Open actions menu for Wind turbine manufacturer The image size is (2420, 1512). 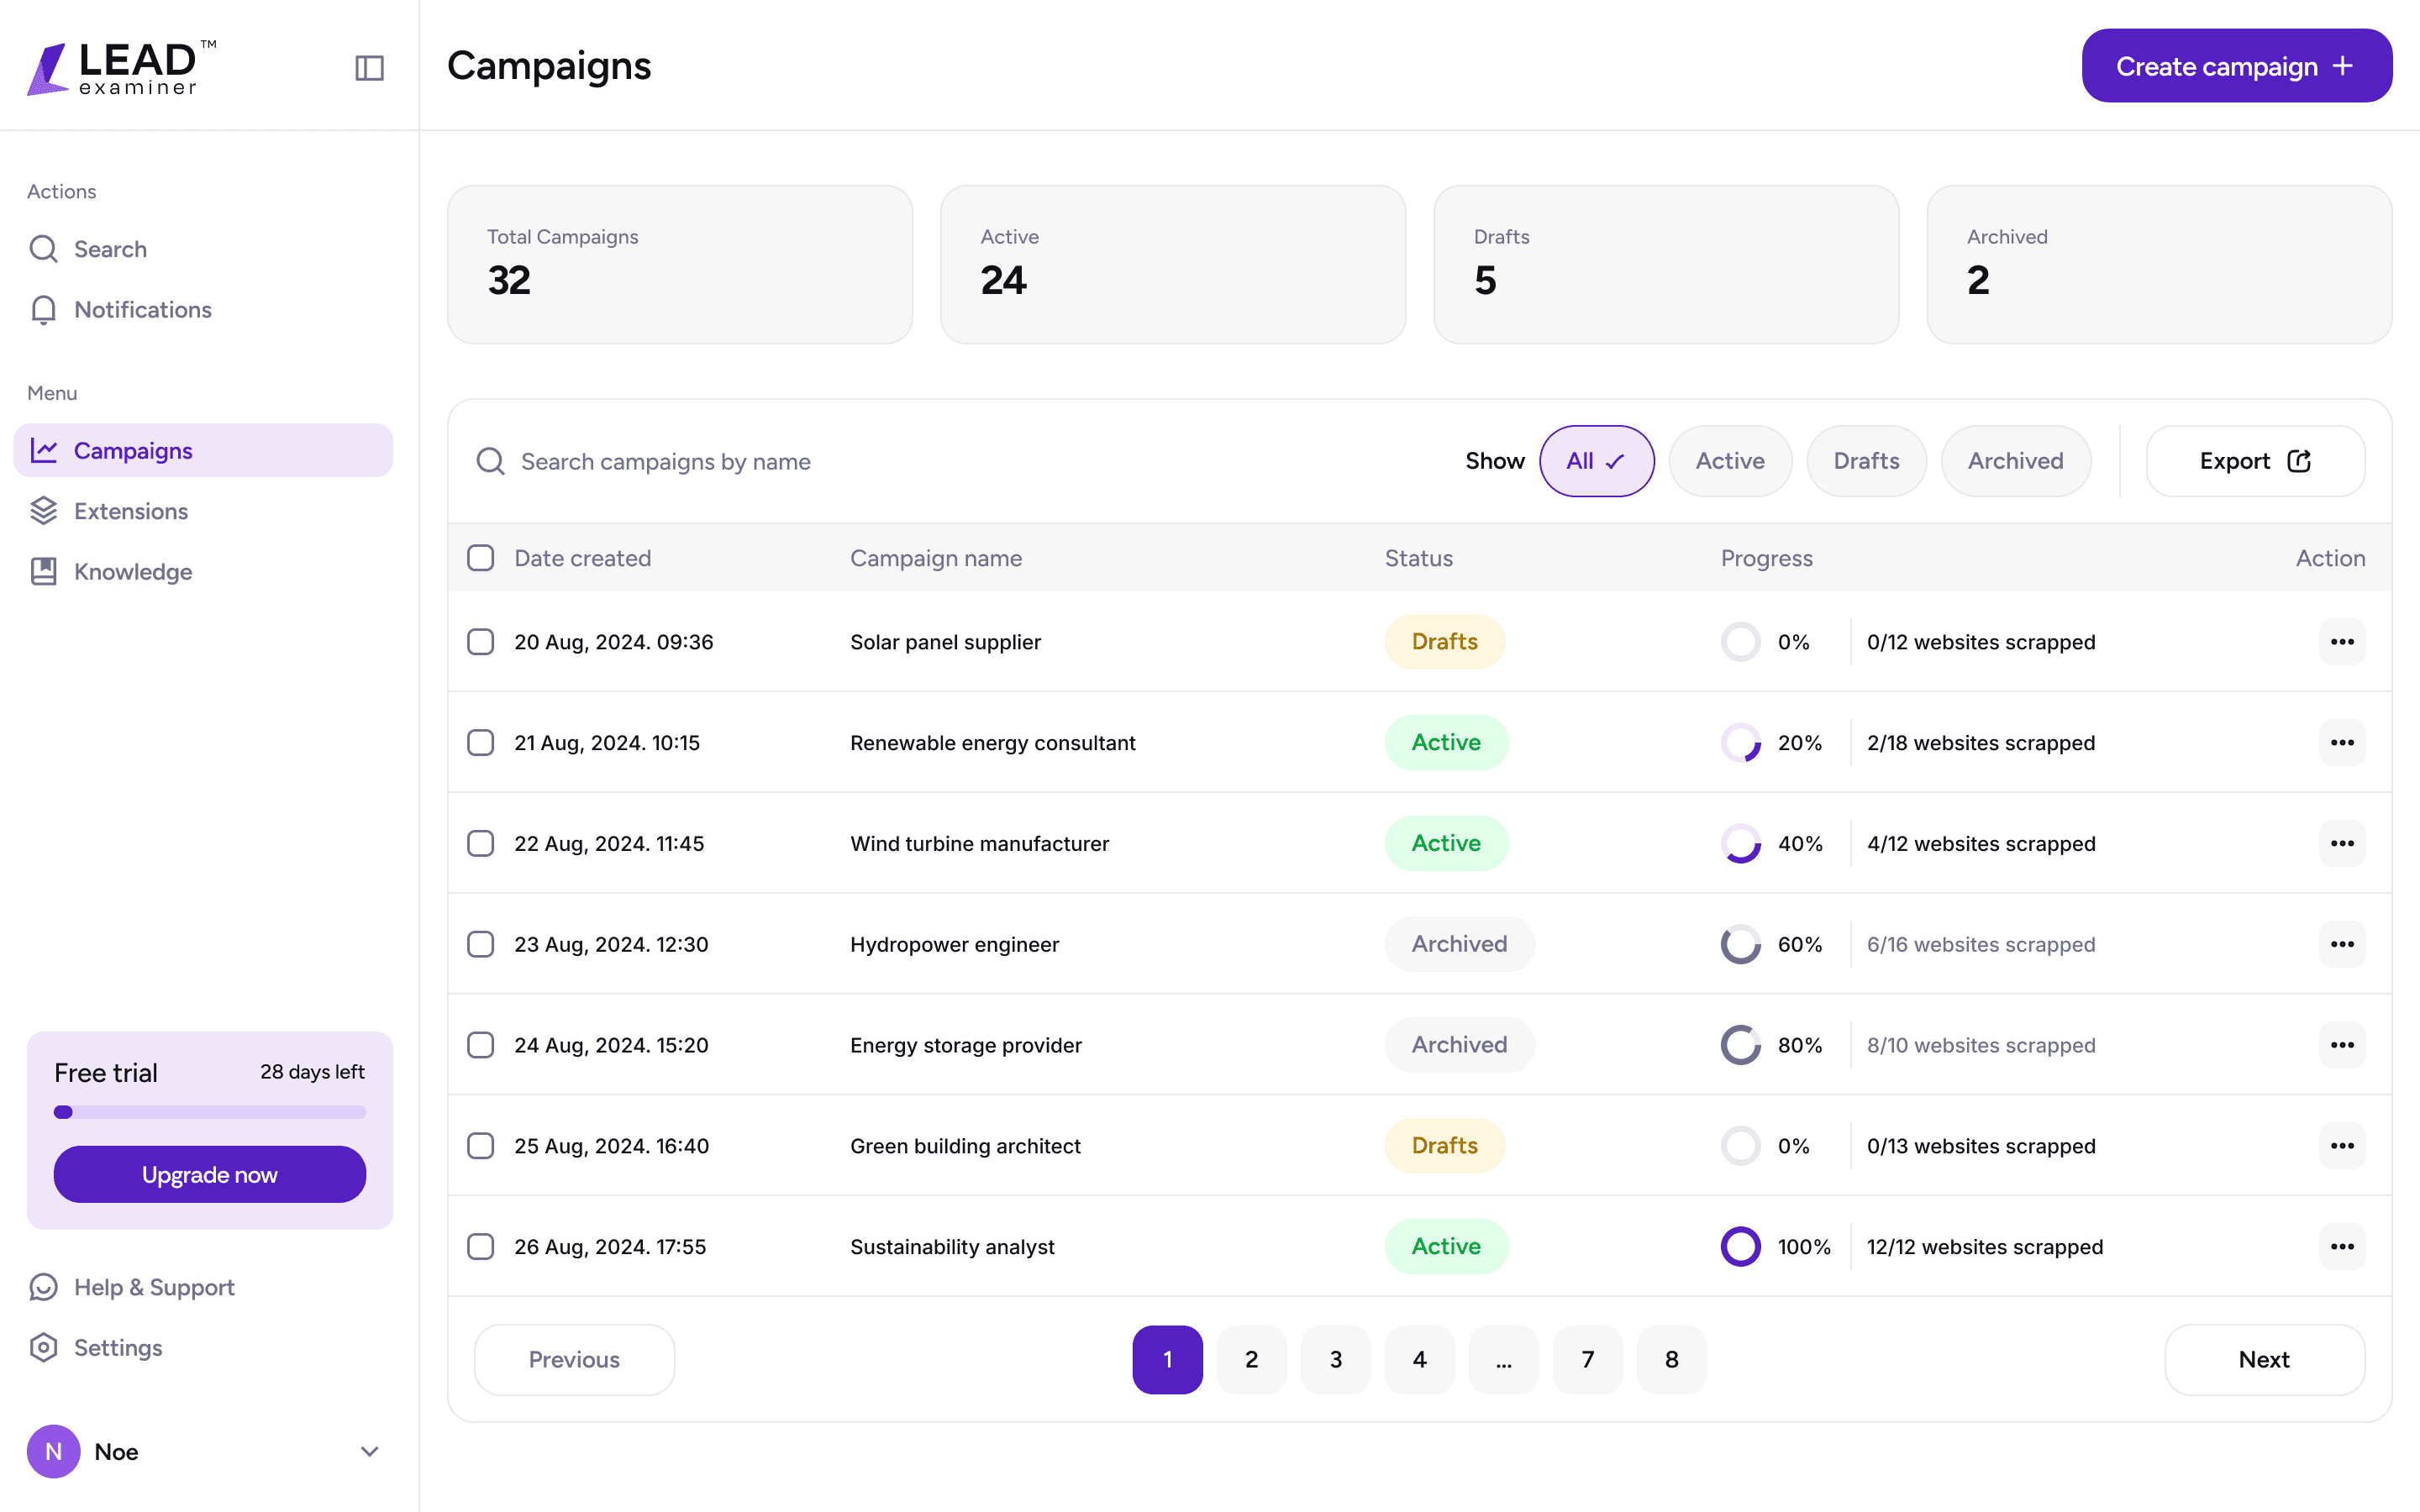[x=2341, y=843]
